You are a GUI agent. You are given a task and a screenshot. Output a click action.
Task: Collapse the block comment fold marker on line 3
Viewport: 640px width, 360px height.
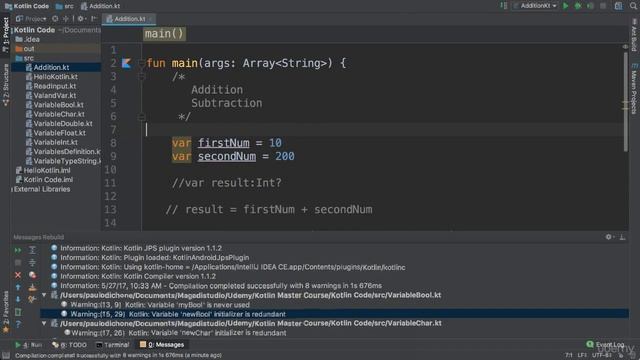(142, 76)
